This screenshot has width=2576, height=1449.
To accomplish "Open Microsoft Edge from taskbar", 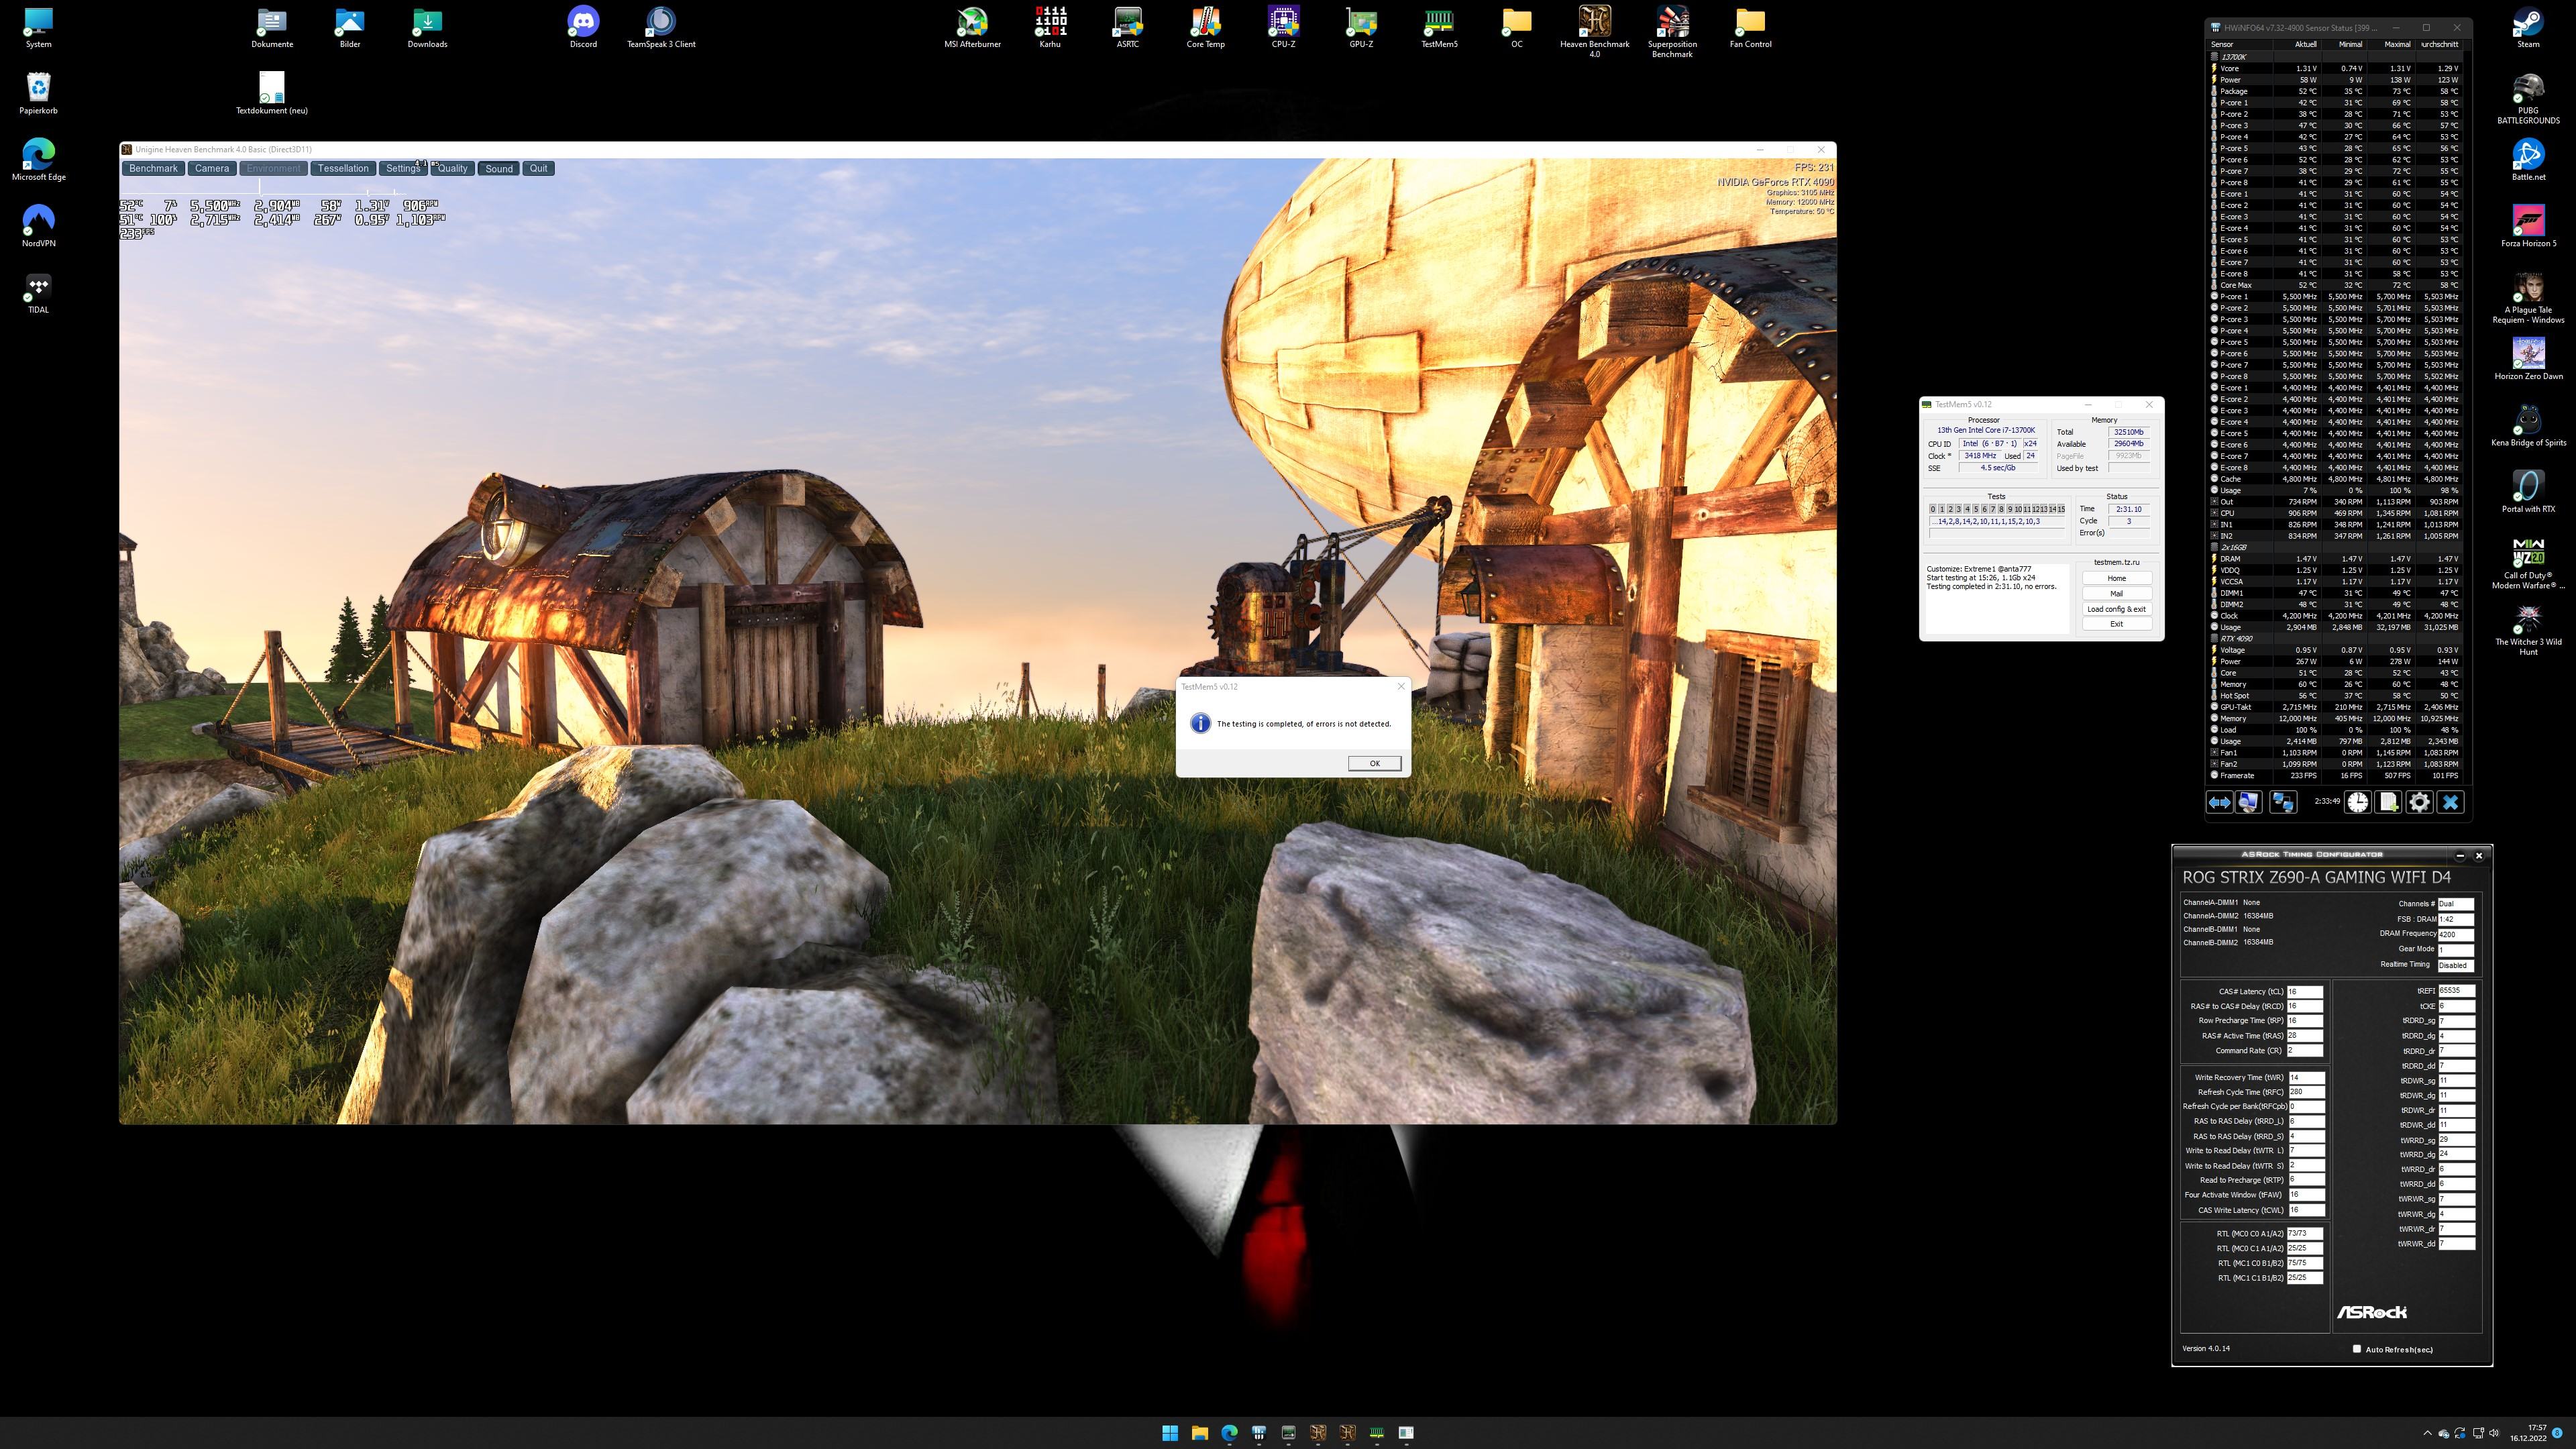I will click(1229, 1432).
